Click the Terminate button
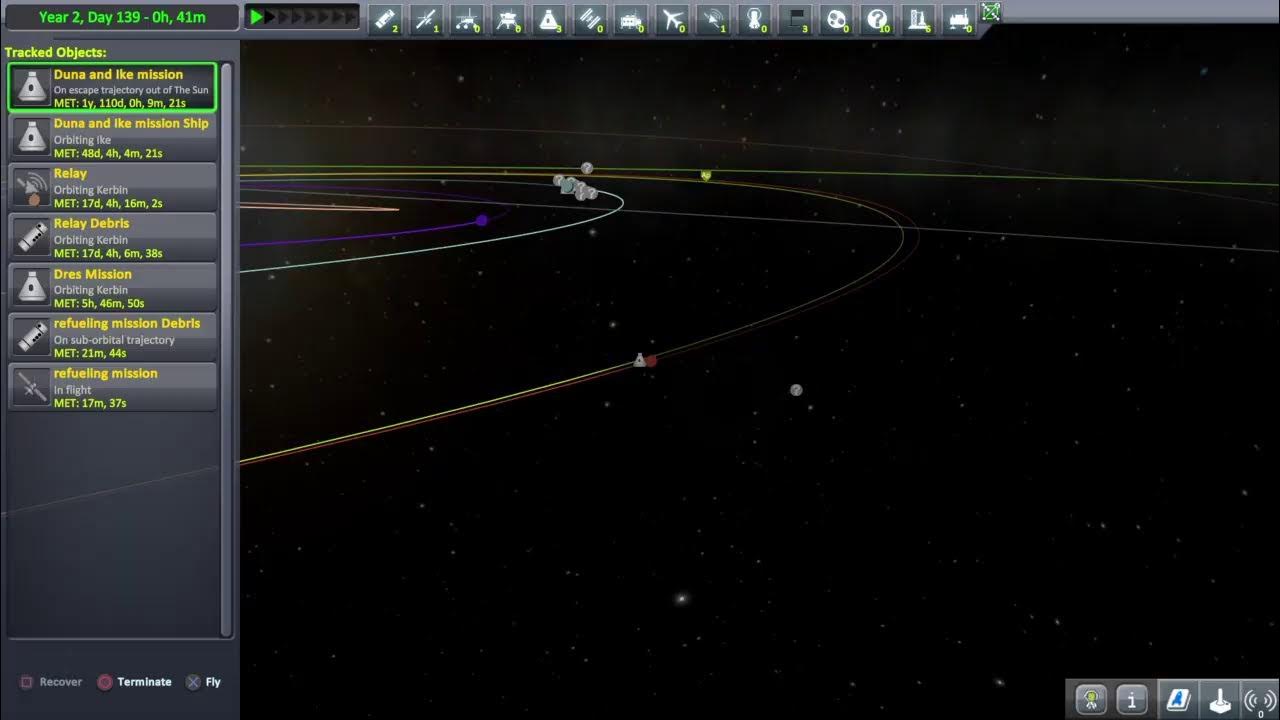The width and height of the screenshot is (1280, 720). 134,682
